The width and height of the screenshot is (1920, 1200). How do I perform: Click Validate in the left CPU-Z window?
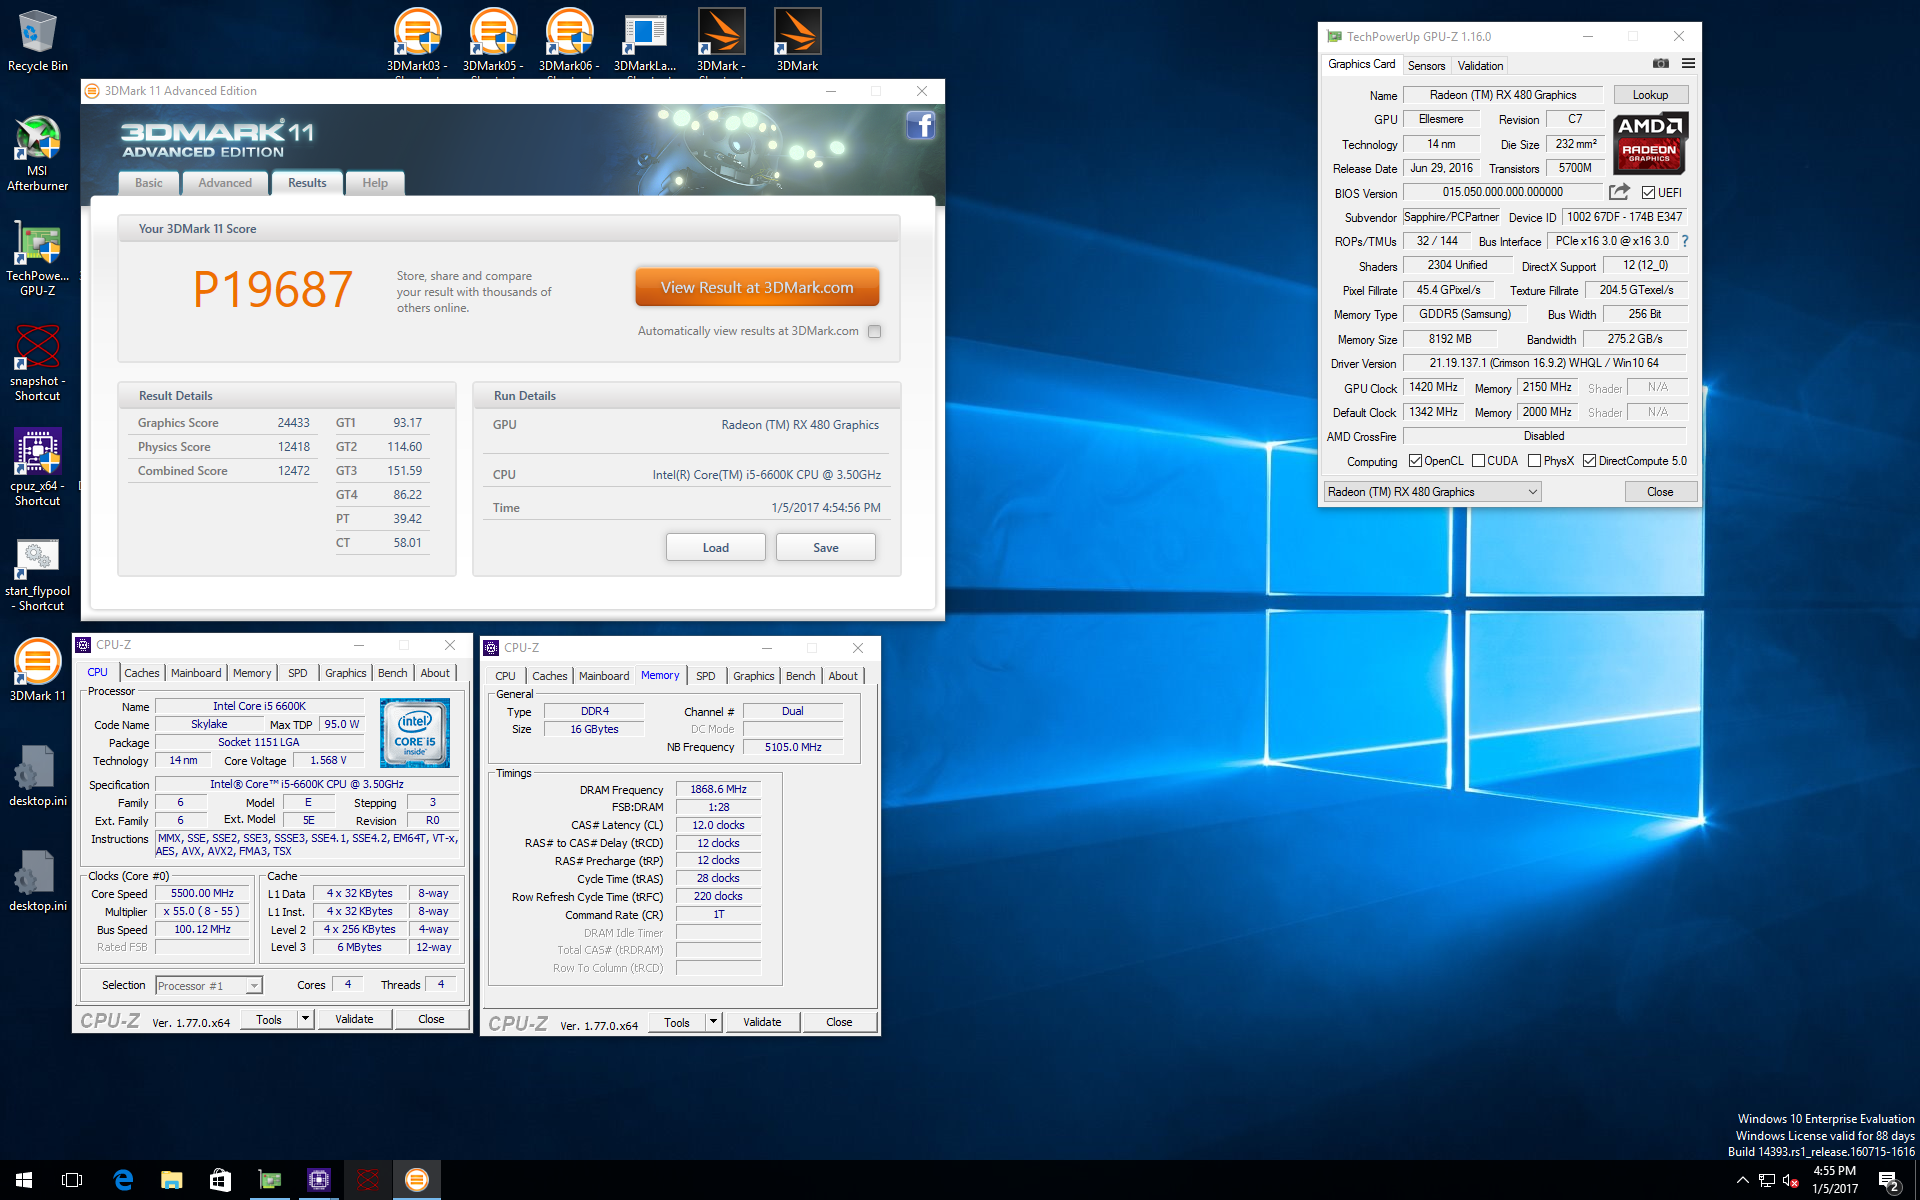[354, 1019]
